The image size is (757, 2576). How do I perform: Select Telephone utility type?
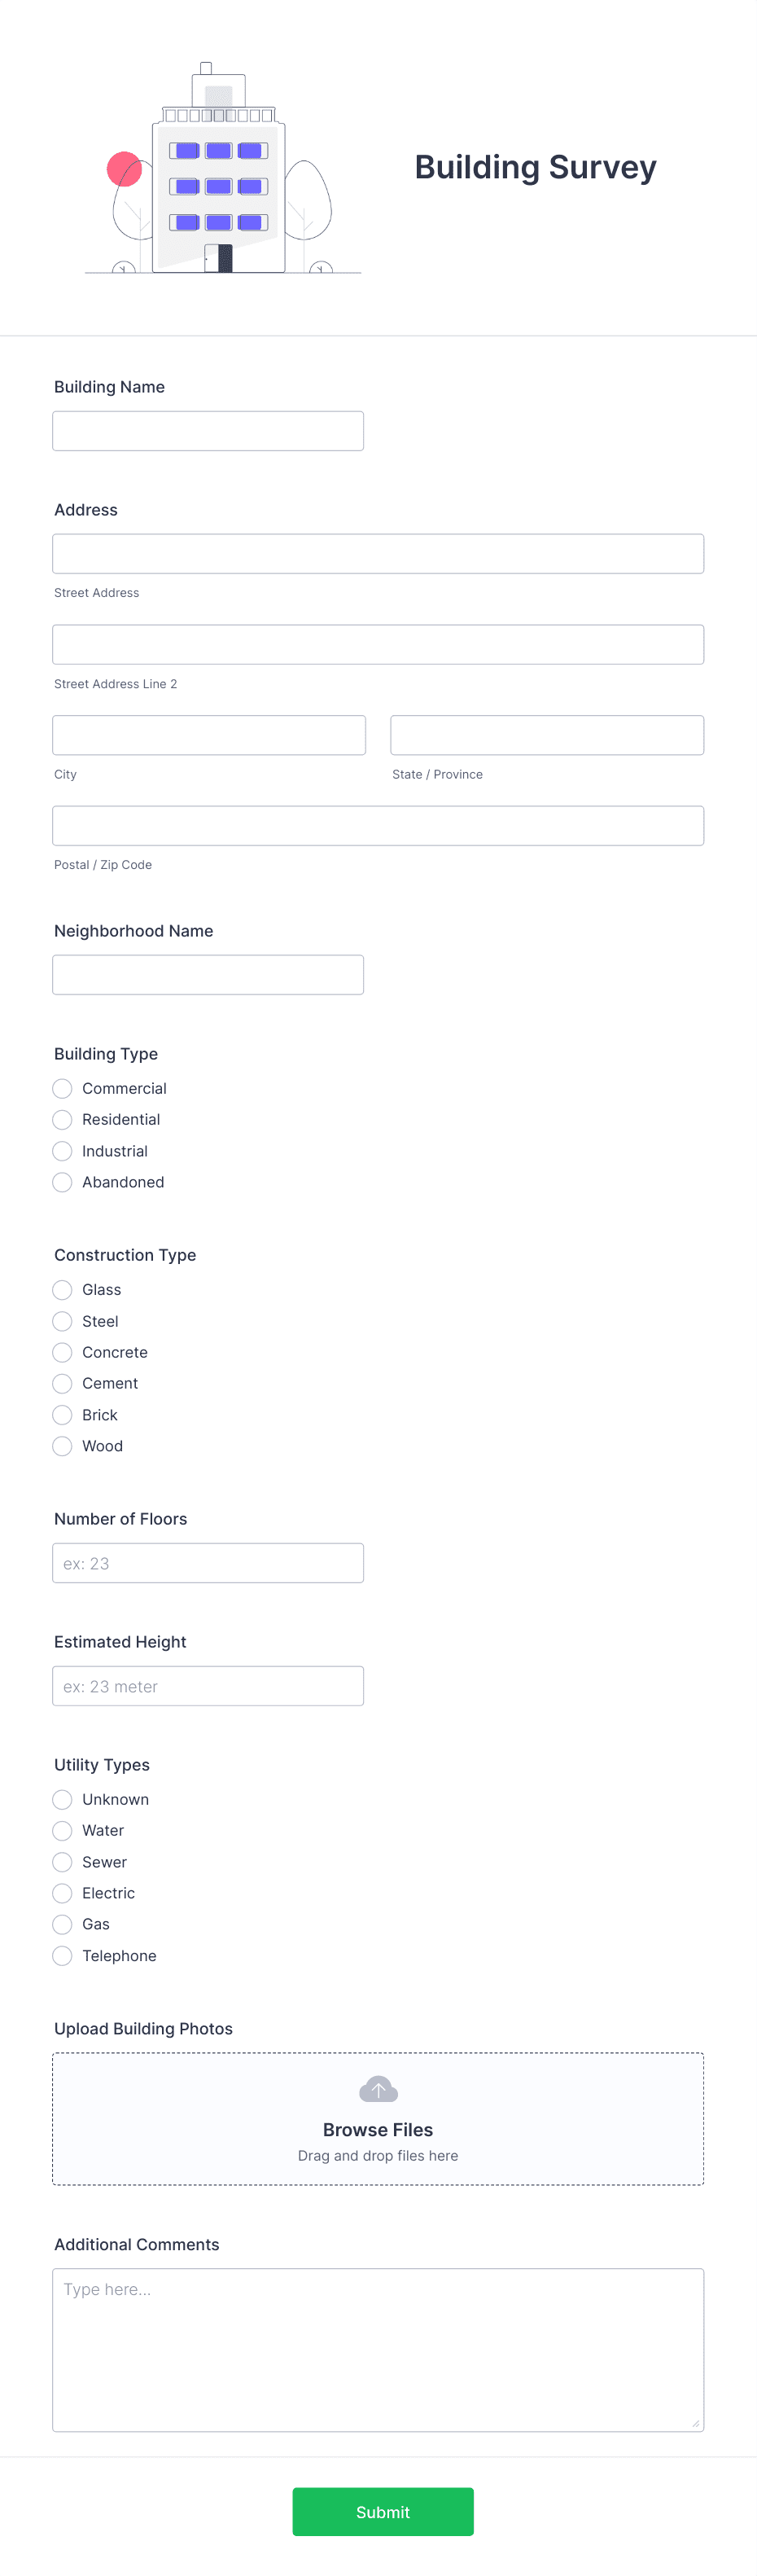click(x=62, y=1955)
